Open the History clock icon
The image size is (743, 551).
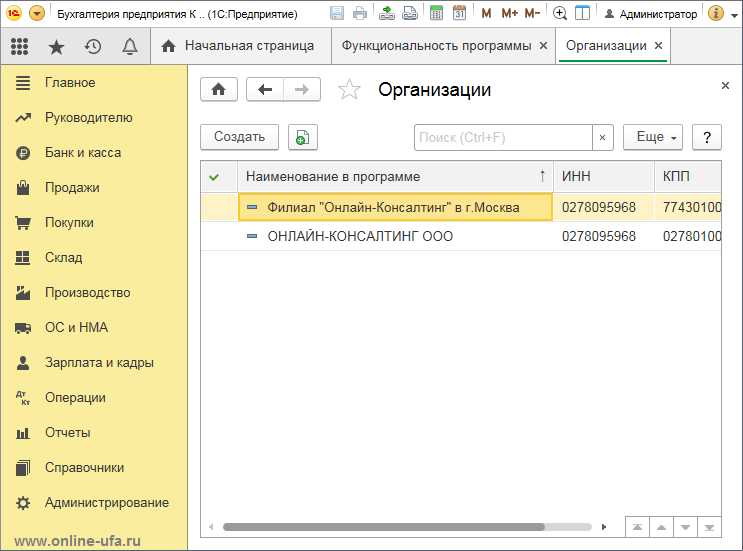tap(93, 46)
